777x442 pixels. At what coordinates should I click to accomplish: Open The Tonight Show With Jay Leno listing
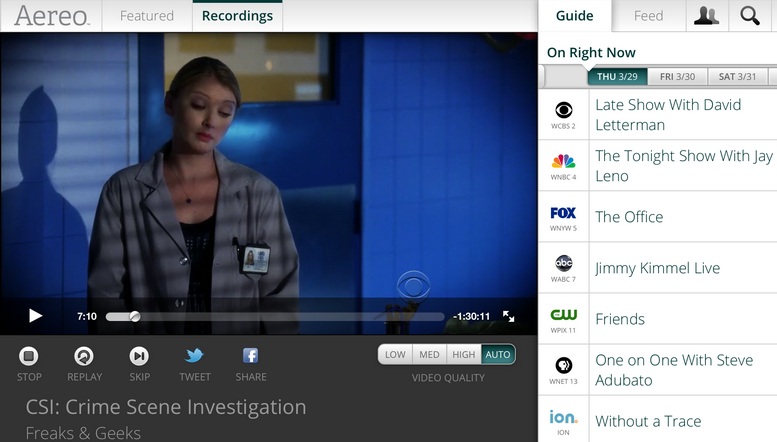684,166
